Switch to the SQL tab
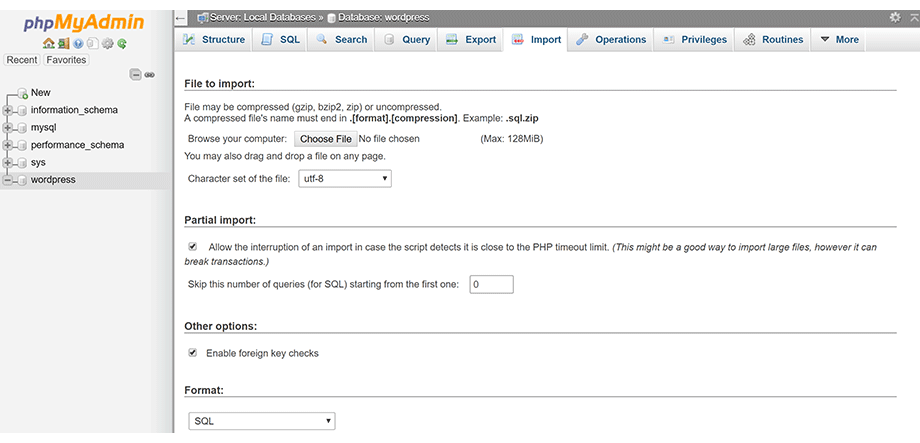920x443 pixels. coord(280,40)
